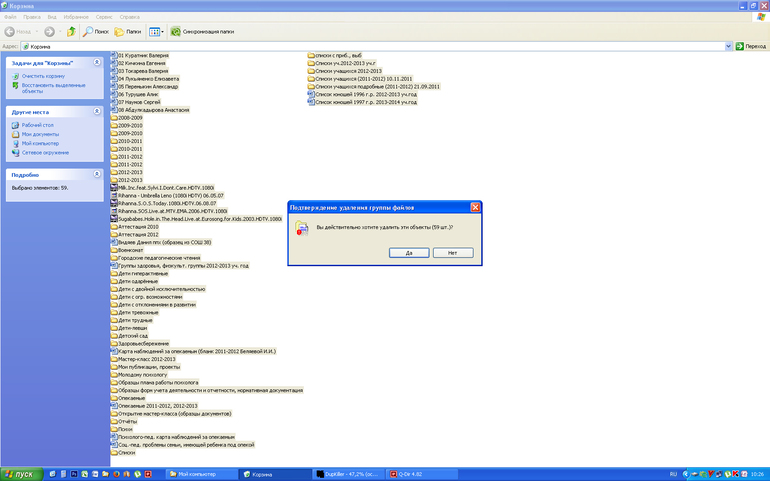Collapse the Задачи для Корзины panel
Screen dimensions: 770x481
coord(97,62)
